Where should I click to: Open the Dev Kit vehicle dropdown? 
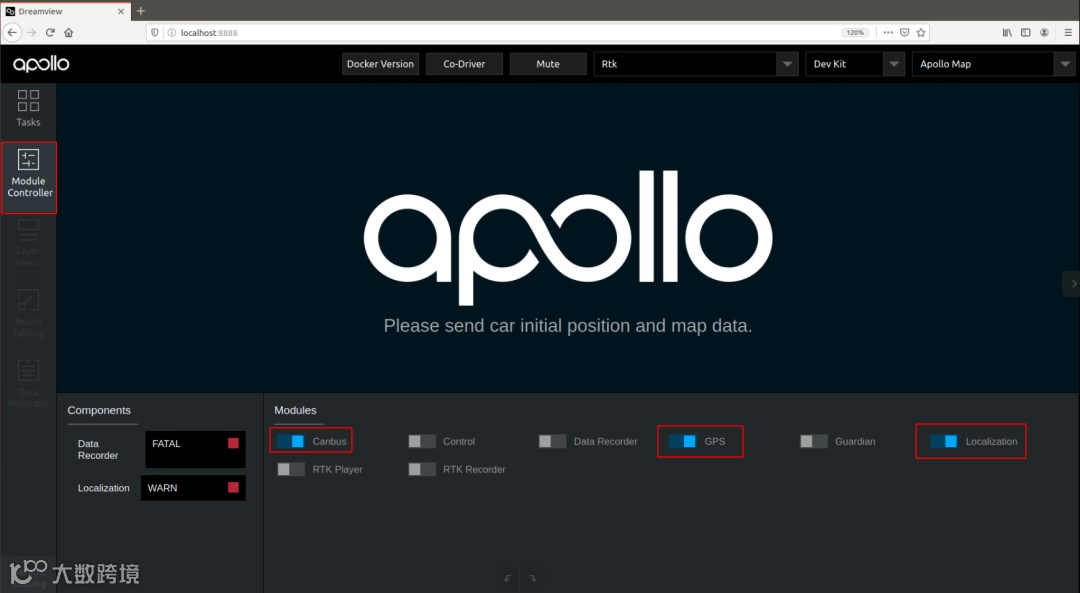tap(855, 64)
